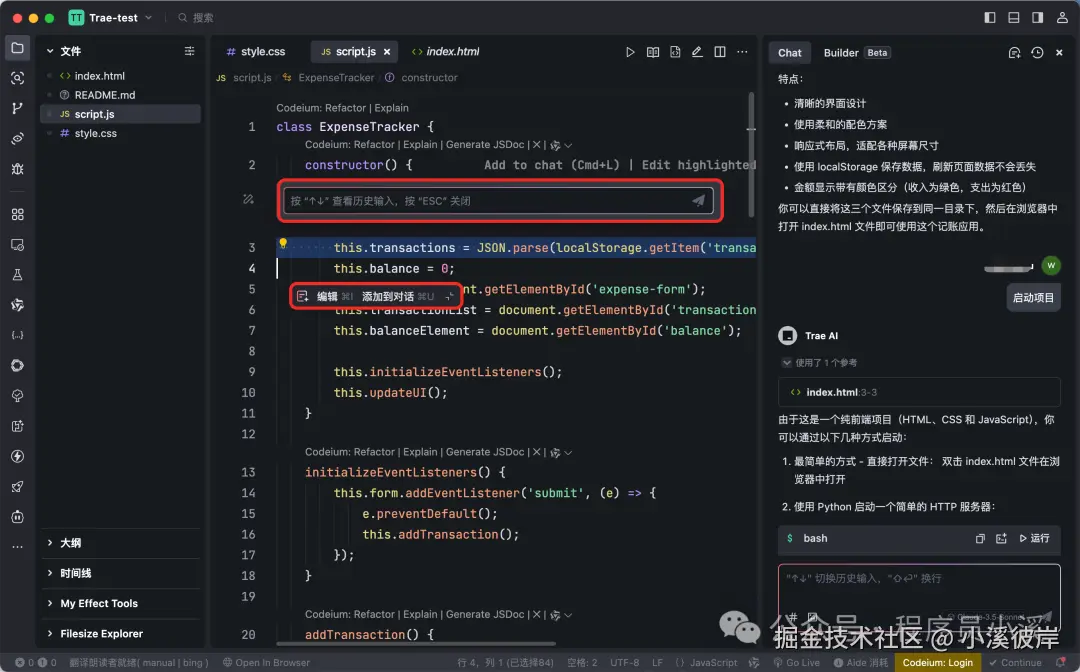Click the pencil edit icon in editor toolbar

pyautogui.click(x=697, y=52)
